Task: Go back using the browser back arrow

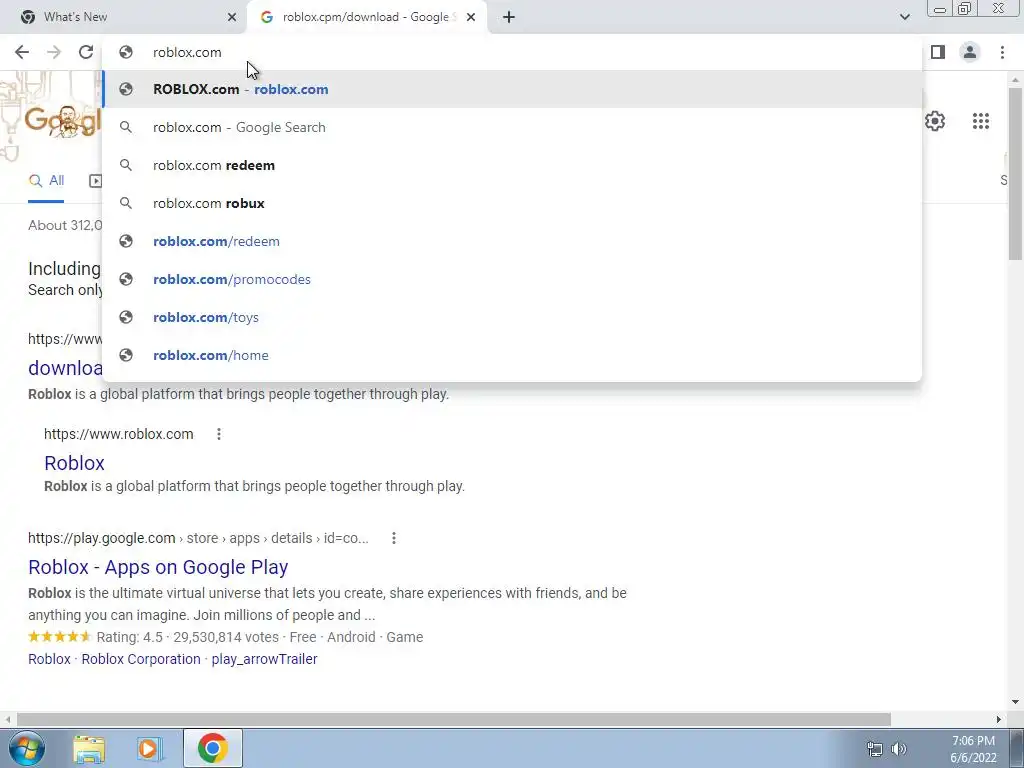Action: click(x=22, y=52)
